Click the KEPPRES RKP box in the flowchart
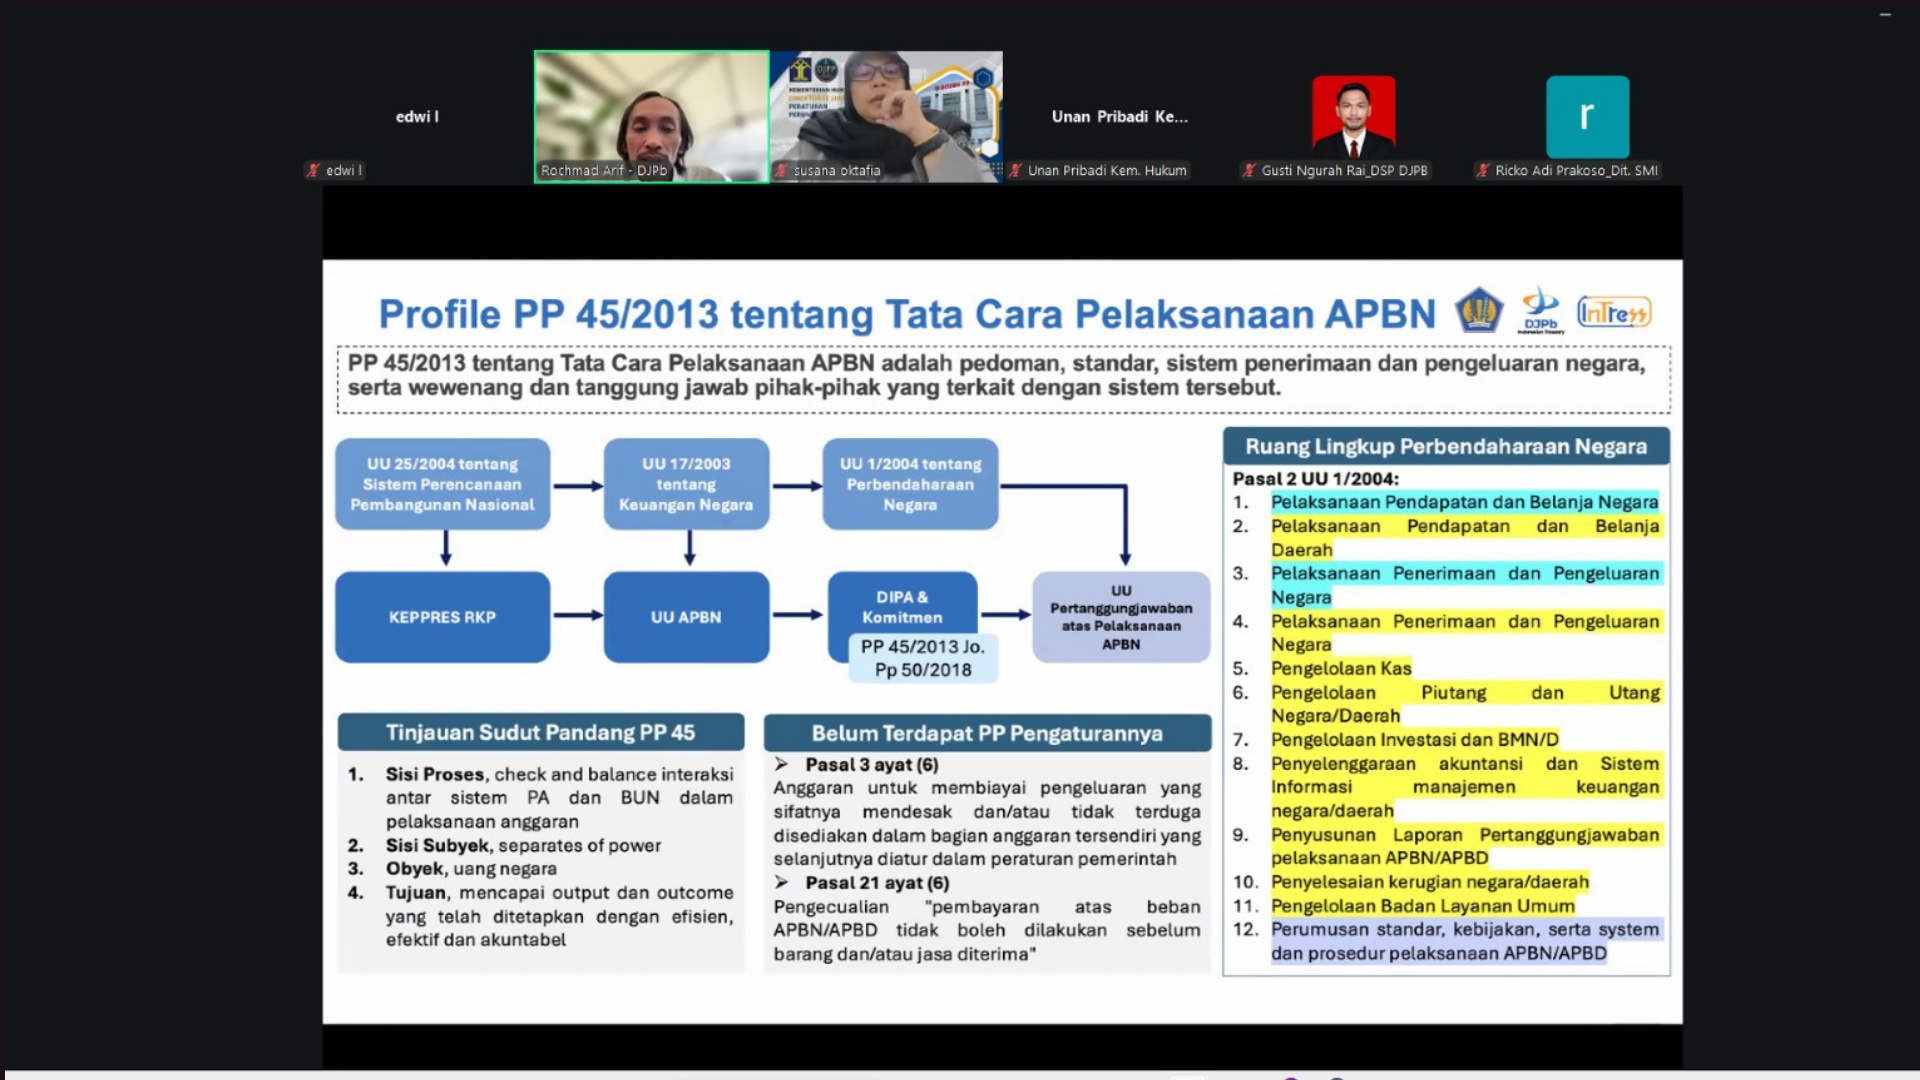This screenshot has height=1080, width=1920. [x=442, y=617]
